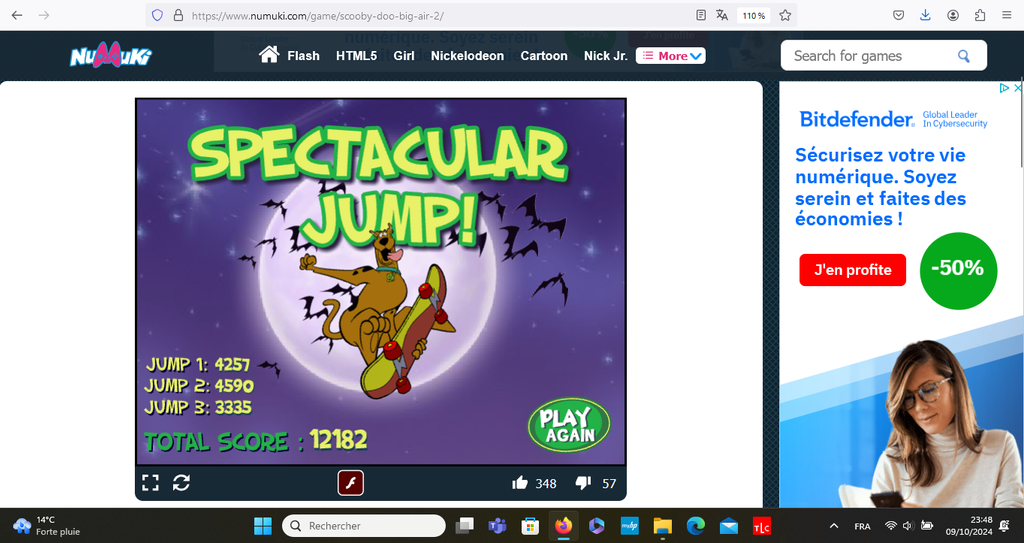Click the thumbs down dislike icon
The height and width of the screenshot is (543, 1024).
pos(583,483)
